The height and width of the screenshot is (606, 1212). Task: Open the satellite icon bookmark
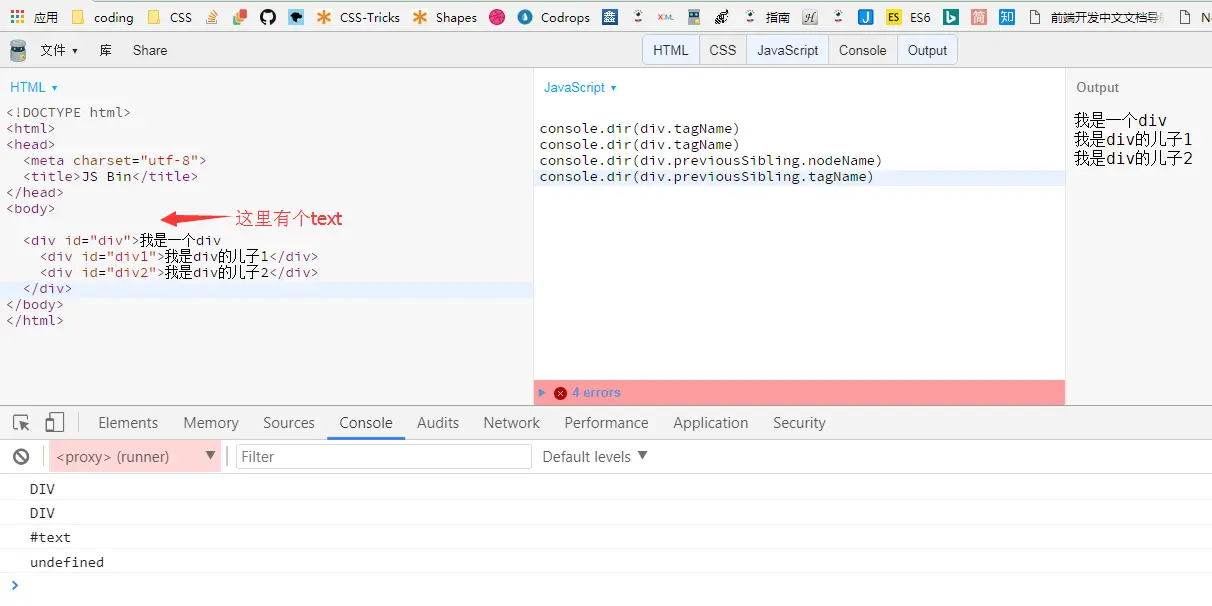coord(721,17)
